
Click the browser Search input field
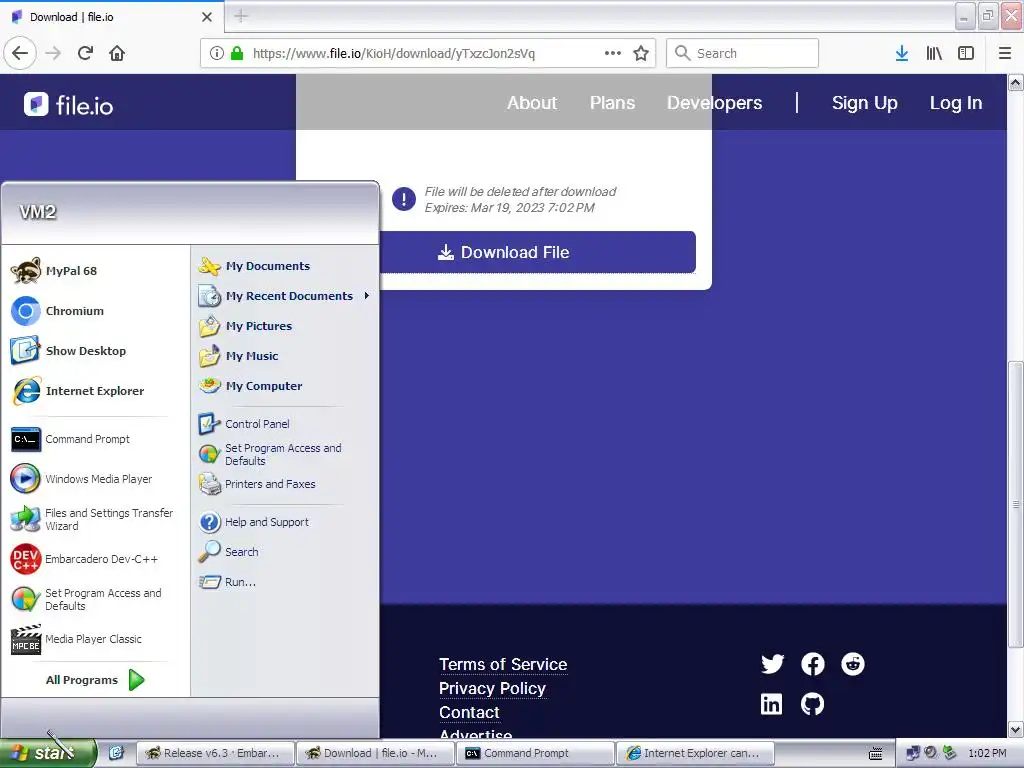tap(742, 53)
